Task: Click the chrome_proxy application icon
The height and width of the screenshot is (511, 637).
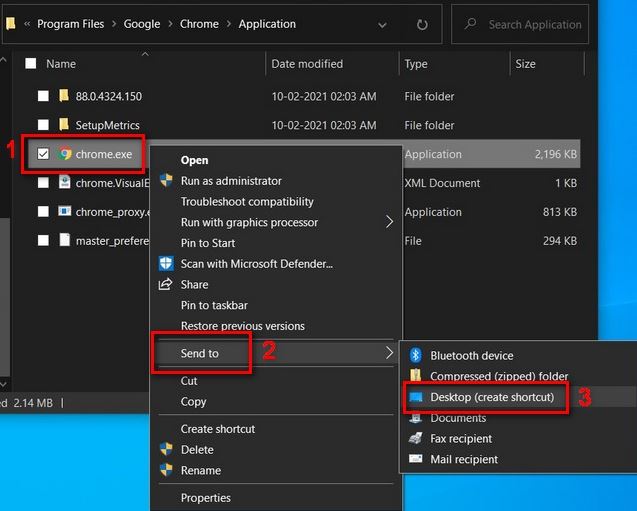Action: pos(64,211)
